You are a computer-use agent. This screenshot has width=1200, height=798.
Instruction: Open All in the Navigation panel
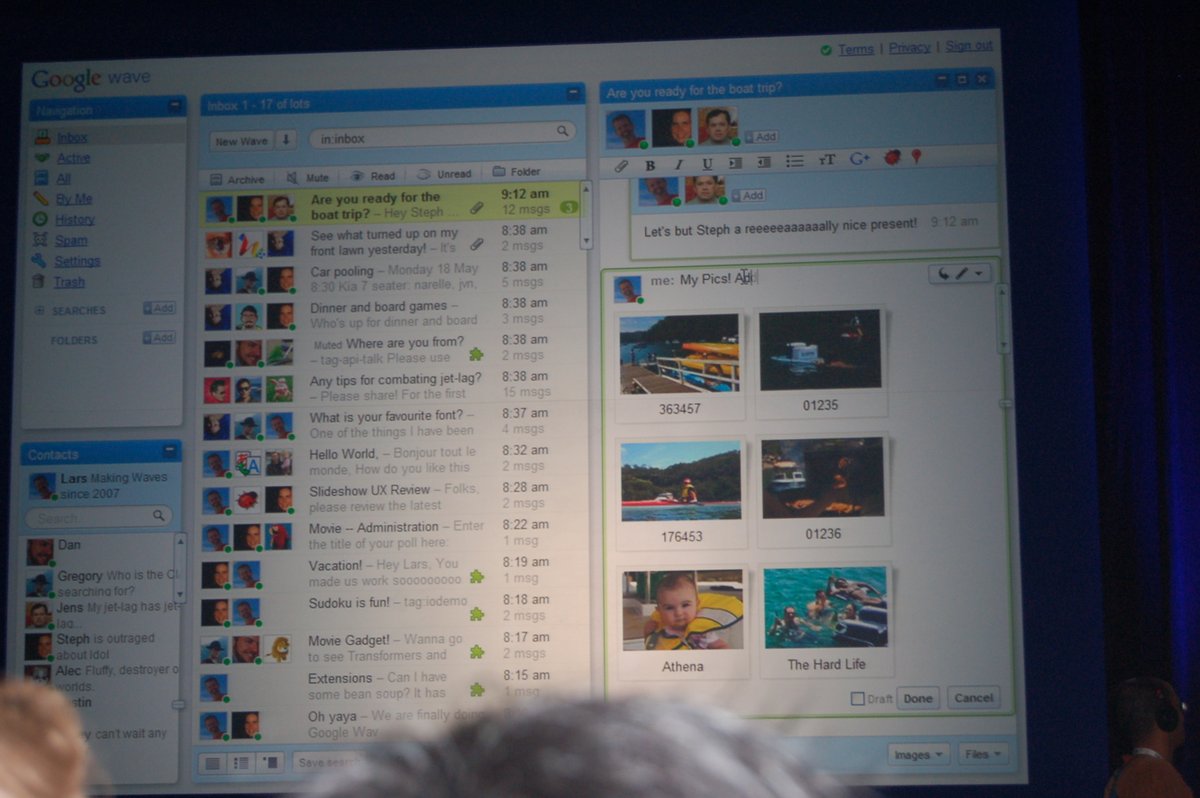click(x=63, y=178)
